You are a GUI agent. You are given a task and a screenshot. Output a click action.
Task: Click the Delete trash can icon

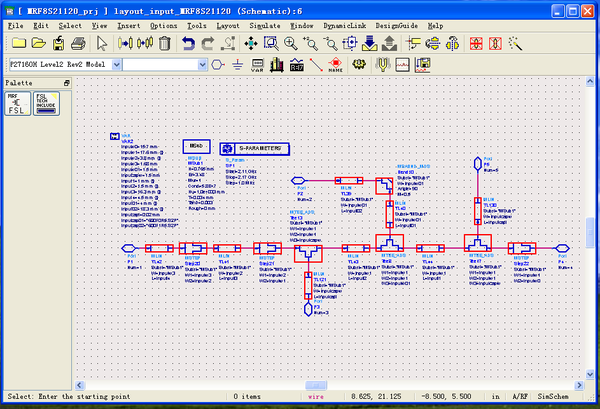tap(163, 43)
